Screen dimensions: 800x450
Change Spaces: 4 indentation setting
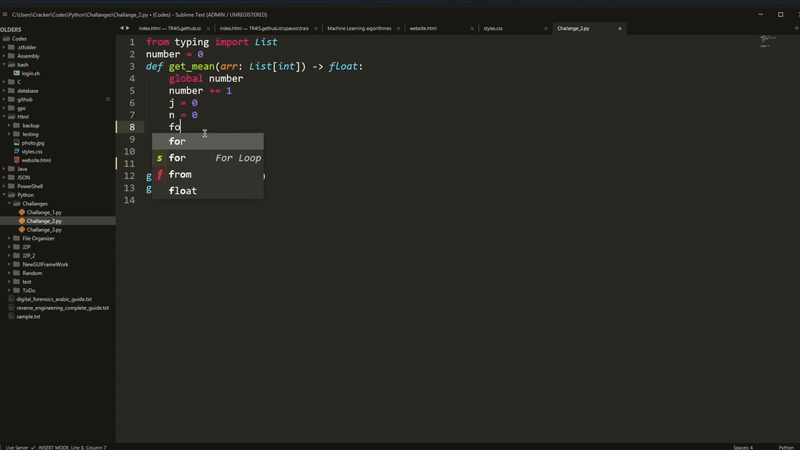point(742,447)
